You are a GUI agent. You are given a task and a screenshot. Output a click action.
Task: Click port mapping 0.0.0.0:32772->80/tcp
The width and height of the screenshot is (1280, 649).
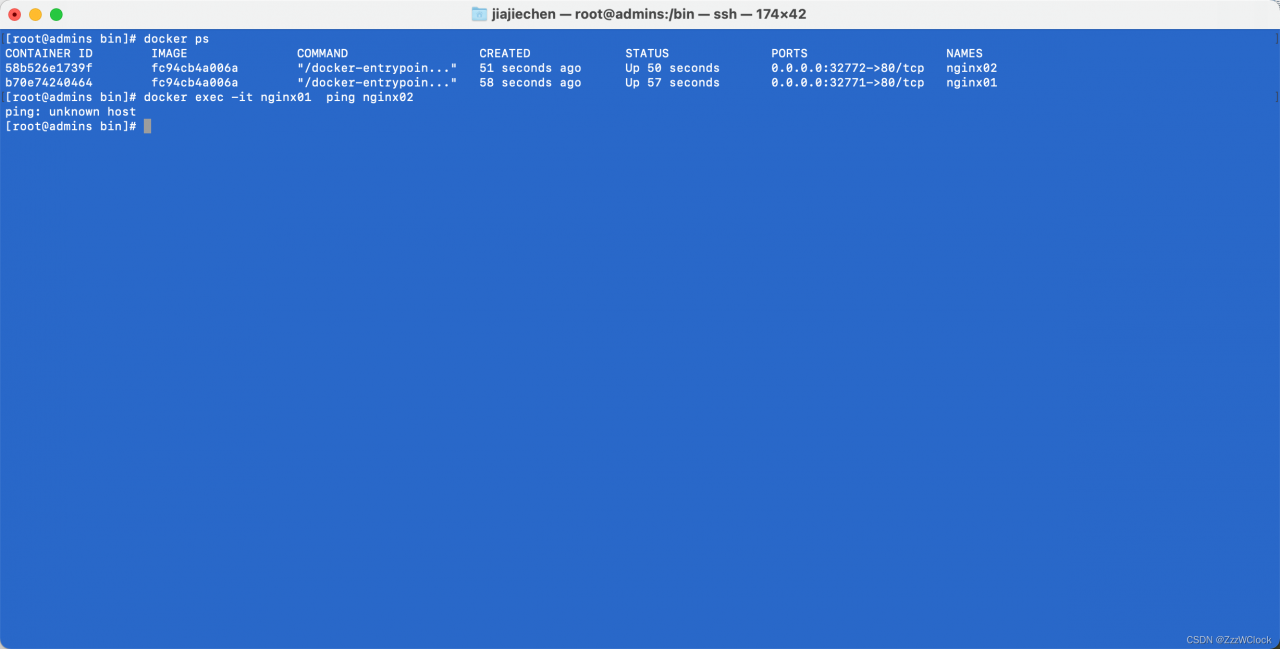click(848, 68)
